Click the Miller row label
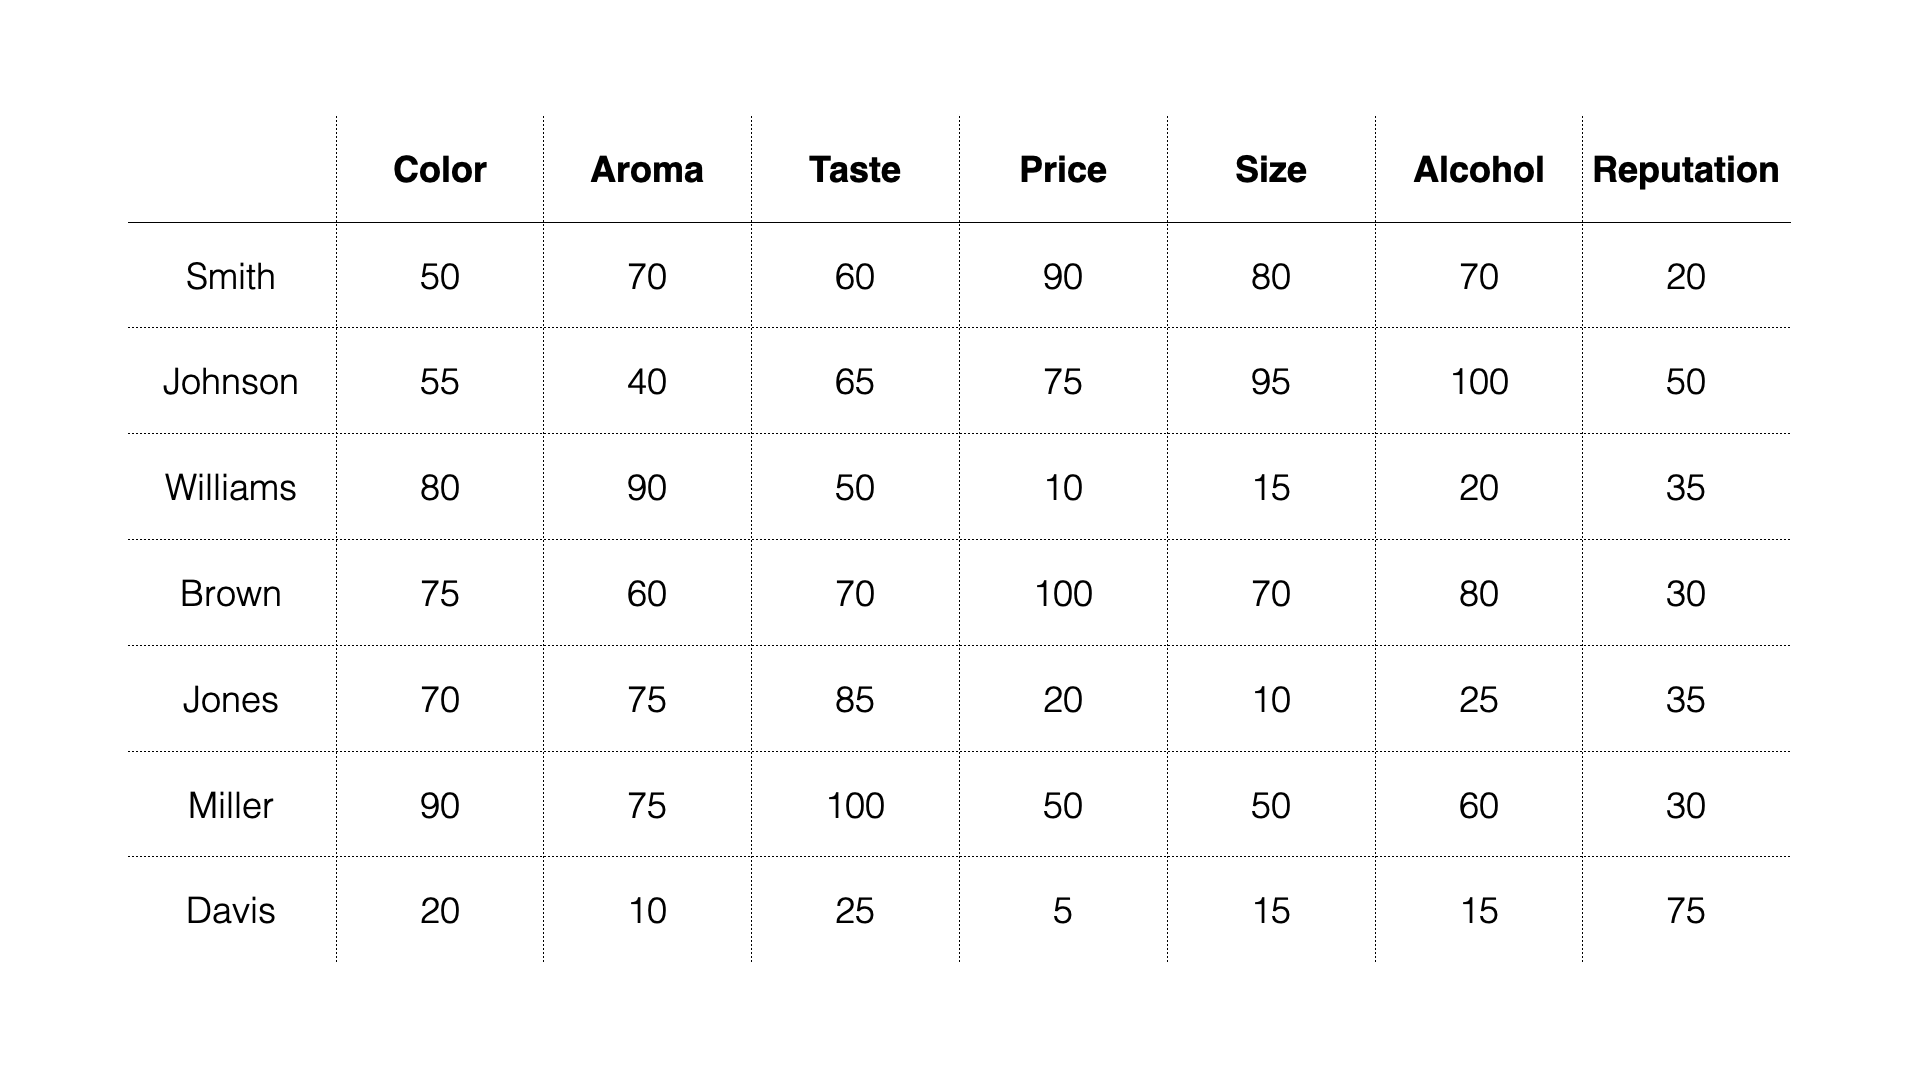 [231, 806]
